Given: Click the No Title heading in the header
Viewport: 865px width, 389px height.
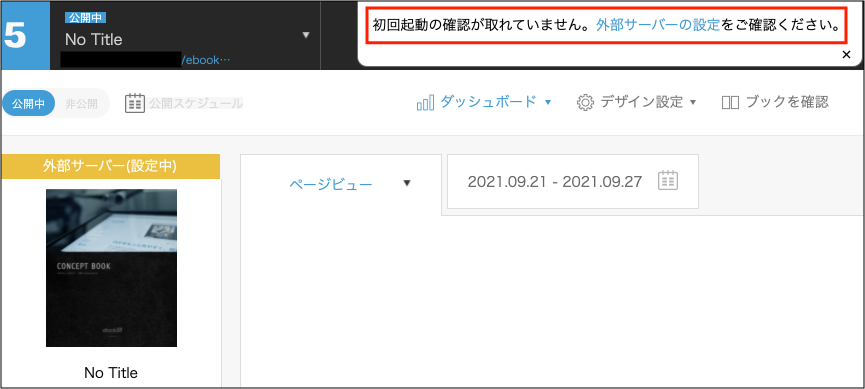Looking at the screenshot, I should point(94,40).
